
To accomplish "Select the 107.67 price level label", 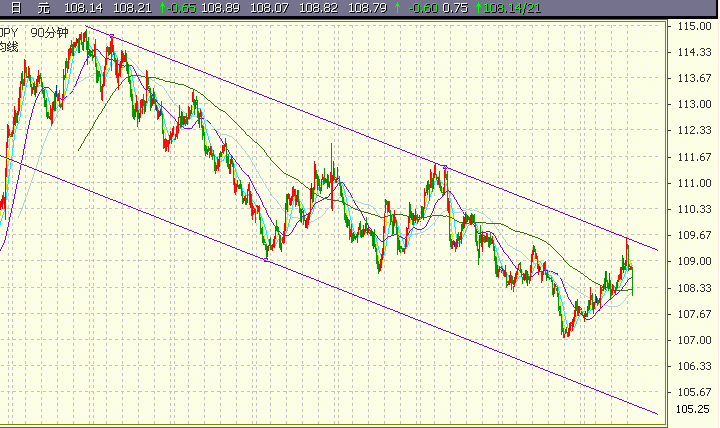I will click(695, 314).
